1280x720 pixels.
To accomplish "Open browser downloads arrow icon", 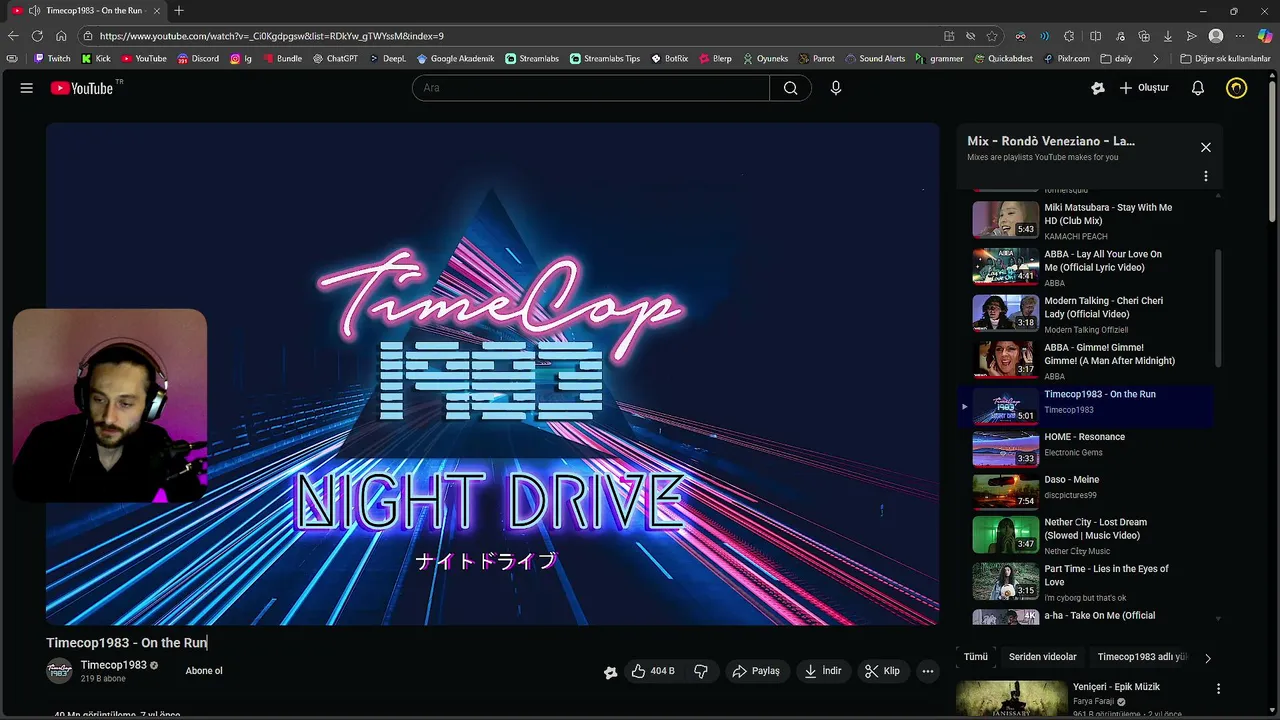I will [x=1167, y=35].
